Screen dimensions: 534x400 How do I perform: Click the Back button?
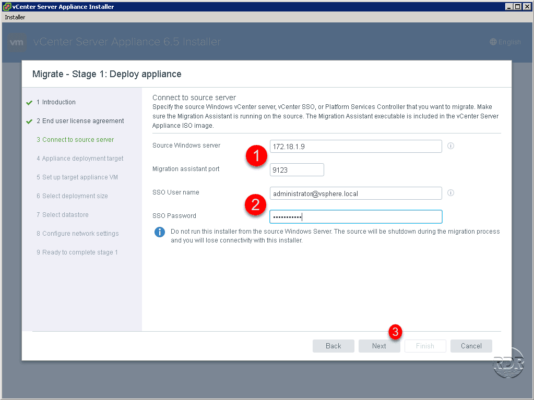click(x=333, y=346)
